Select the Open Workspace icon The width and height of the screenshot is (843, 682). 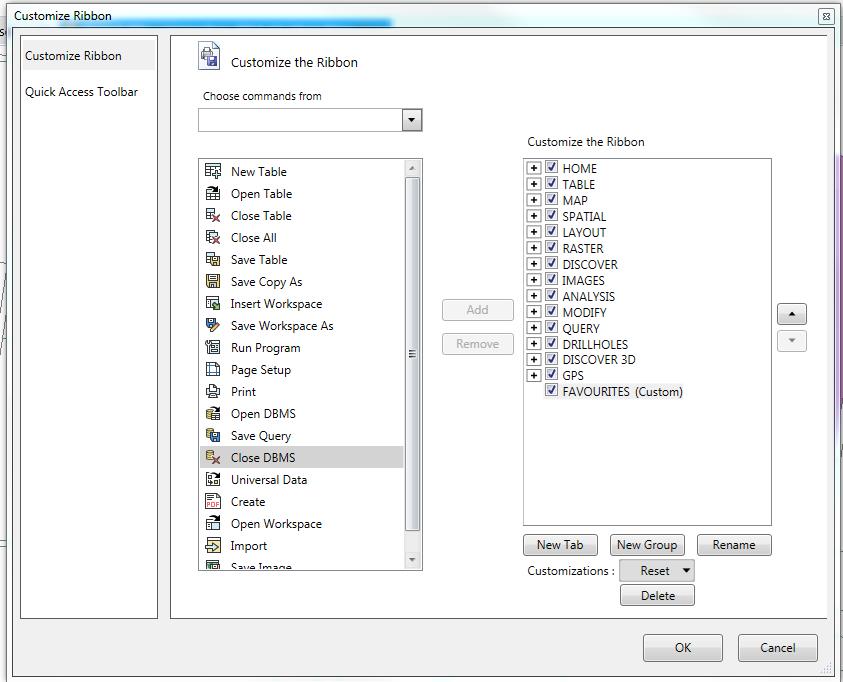point(213,523)
